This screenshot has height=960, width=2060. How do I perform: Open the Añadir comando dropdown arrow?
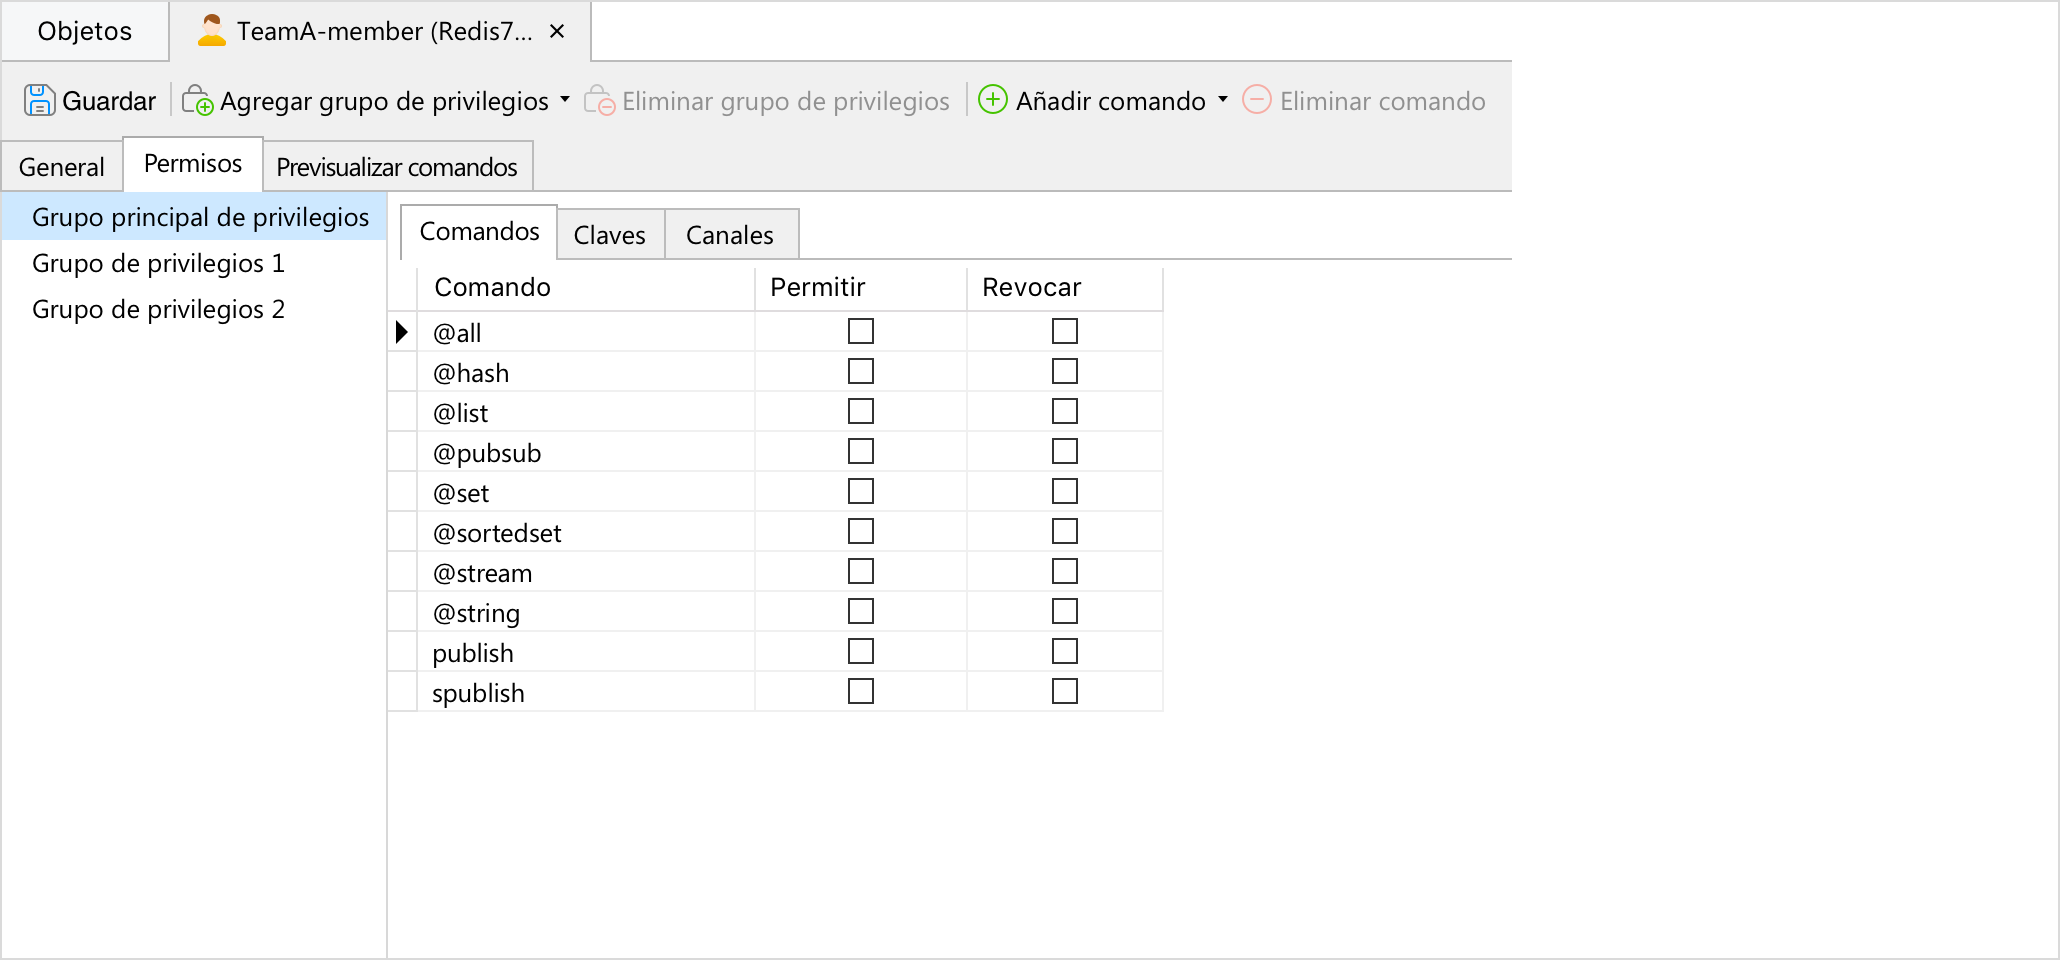[x=1223, y=99]
